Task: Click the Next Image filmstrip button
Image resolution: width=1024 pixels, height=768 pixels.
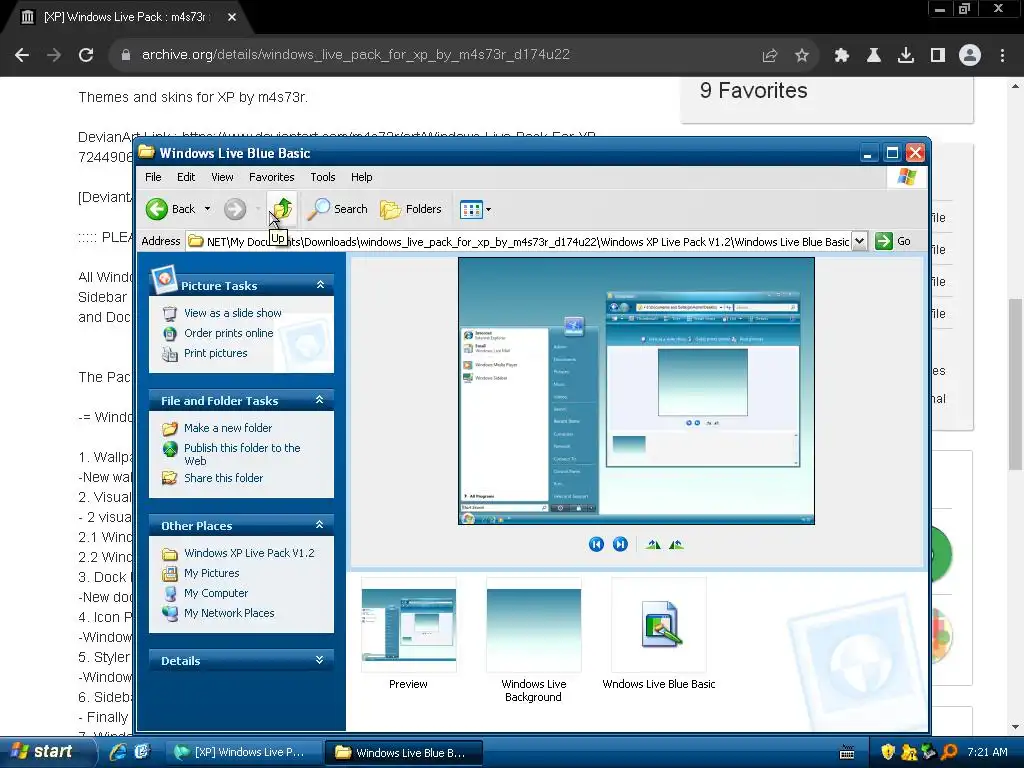Action: coord(620,544)
